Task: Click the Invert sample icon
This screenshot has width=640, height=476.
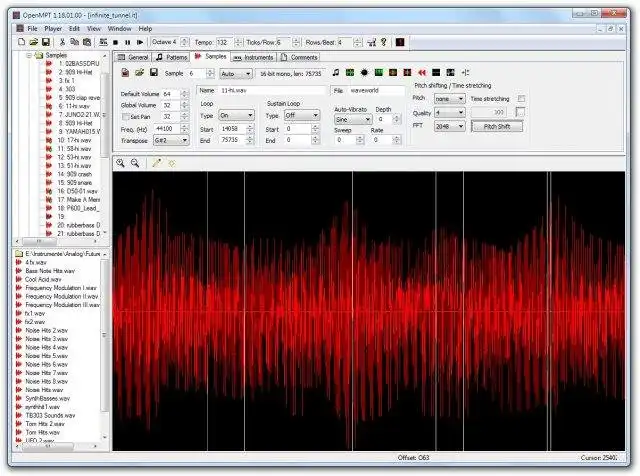Action: [450, 73]
